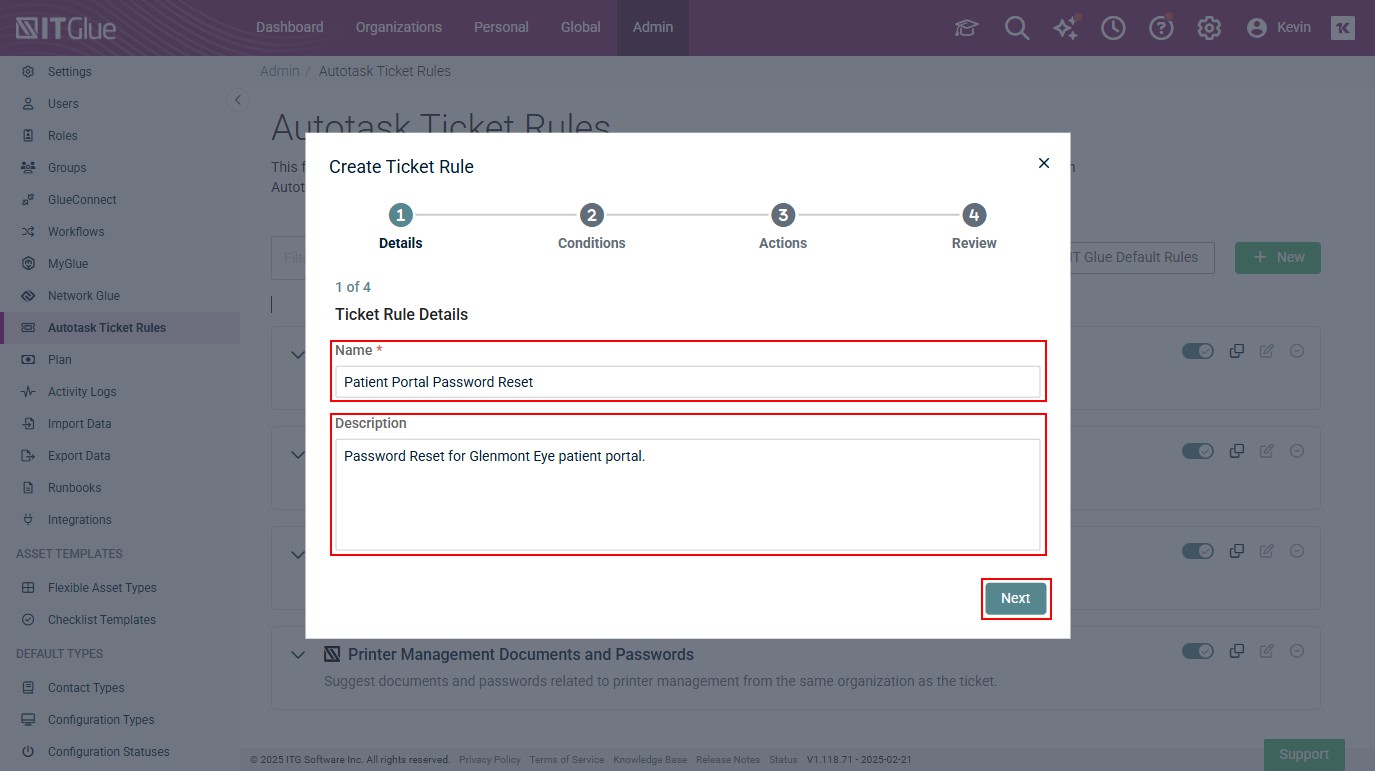This screenshot has width=1375, height=771.
Task: Click into the Description text area
Action: (688, 494)
